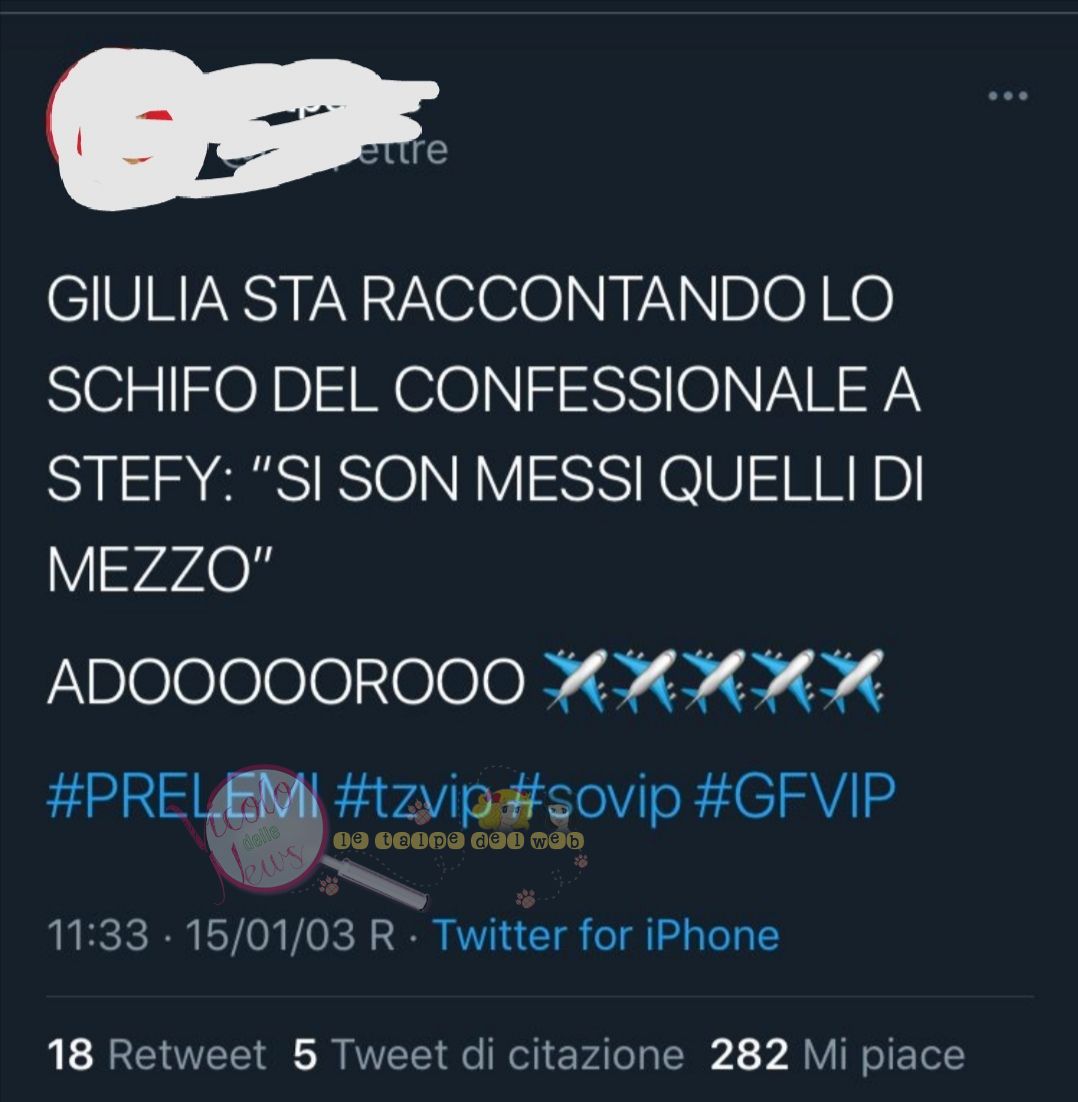Tap the tweet text starting 'GIULIA STA RACCONTANDO'
This screenshot has width=1078, height=1102.
pos(485,434)
